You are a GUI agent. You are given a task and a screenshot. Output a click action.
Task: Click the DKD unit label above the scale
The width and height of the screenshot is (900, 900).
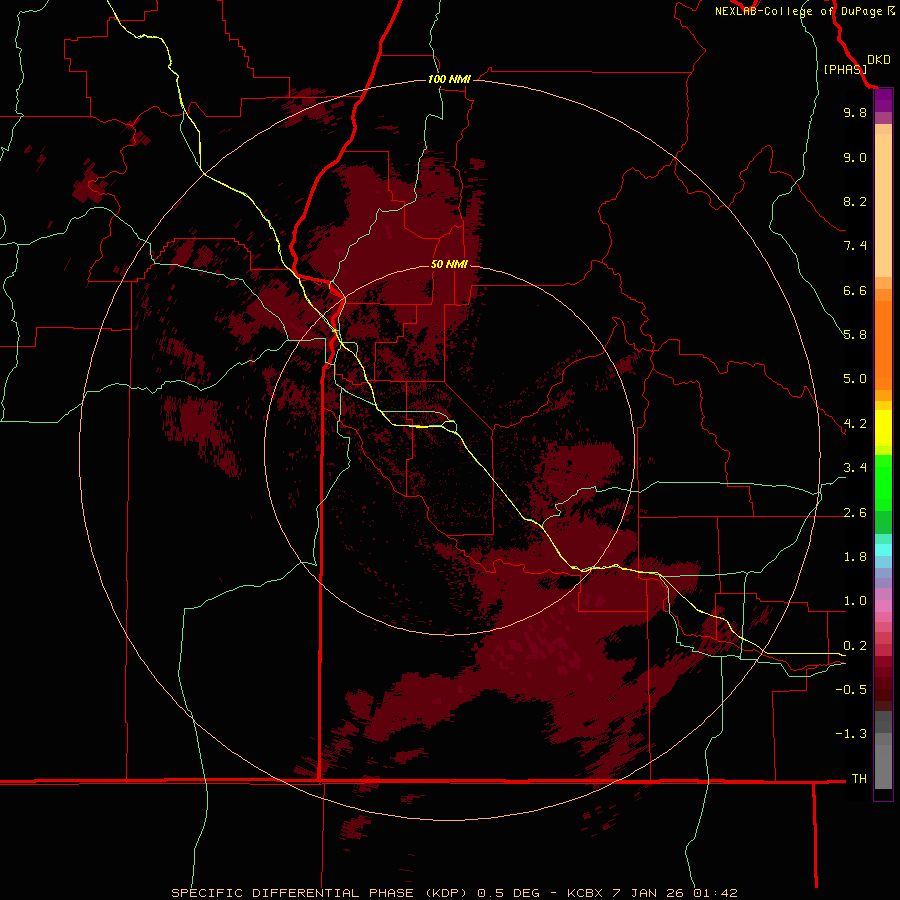(x=879, y=60)
